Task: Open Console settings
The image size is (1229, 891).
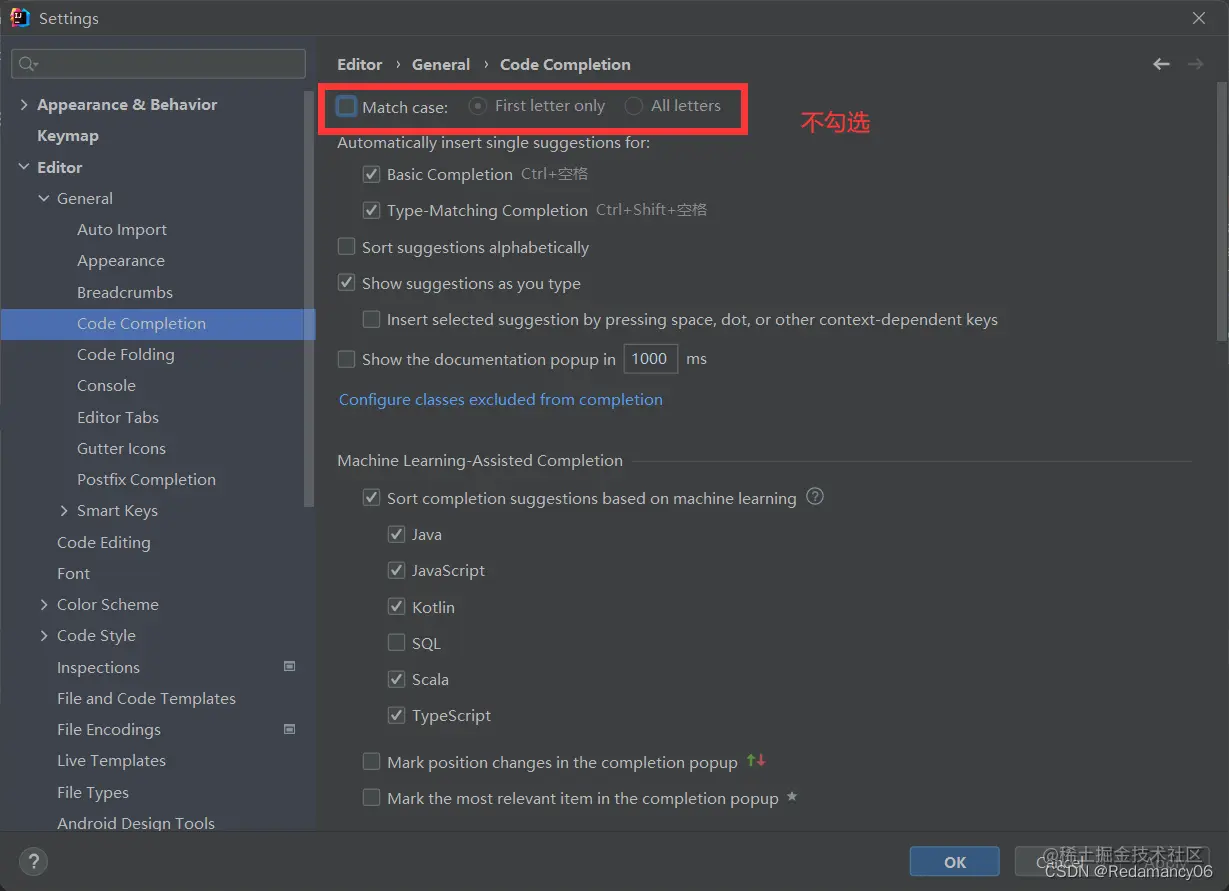Action: click(106, 385)
